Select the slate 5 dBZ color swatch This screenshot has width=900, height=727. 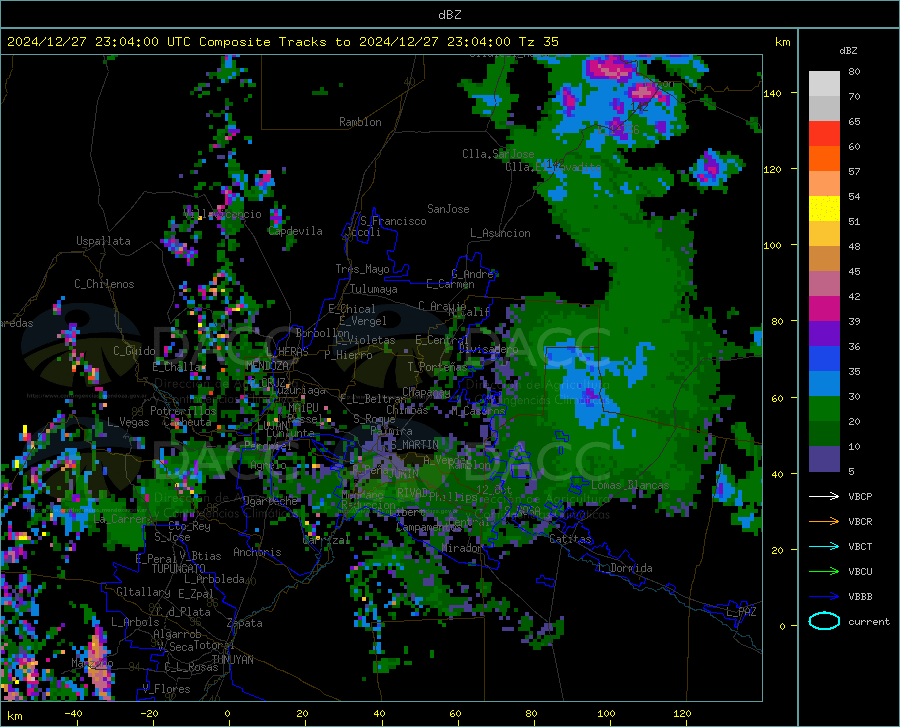tap(824, 459)
